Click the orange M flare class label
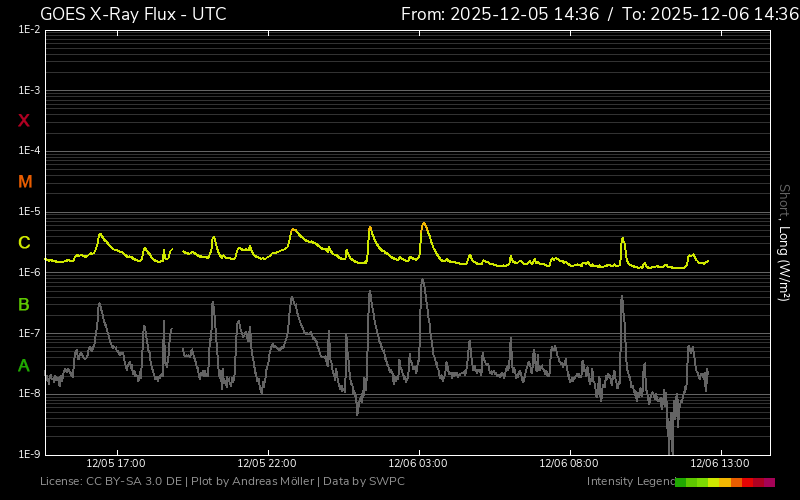 pos(25,182)
